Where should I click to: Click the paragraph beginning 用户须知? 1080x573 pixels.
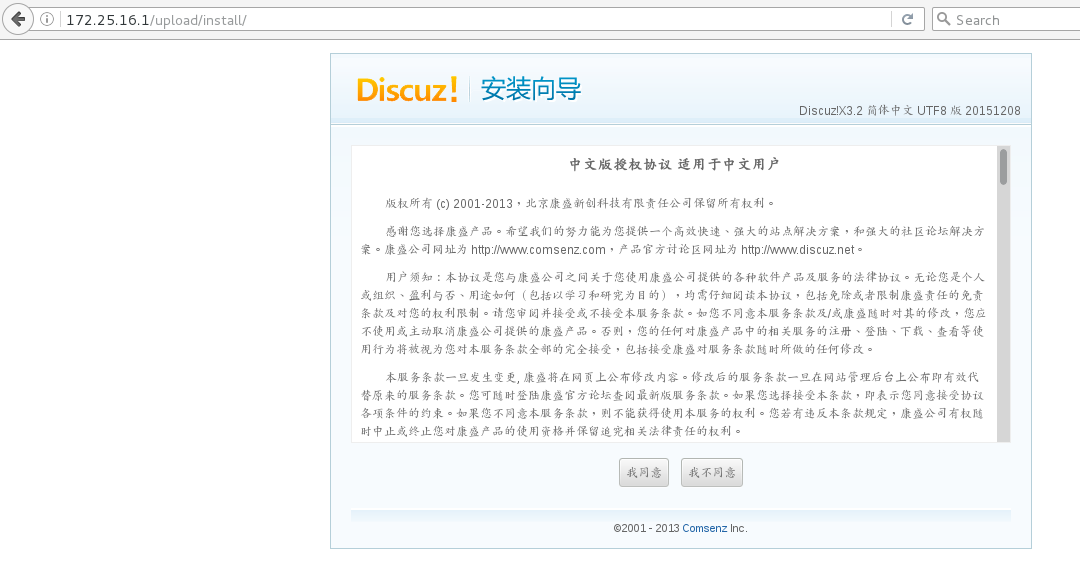pyautogui.click(x=673, y=313)
